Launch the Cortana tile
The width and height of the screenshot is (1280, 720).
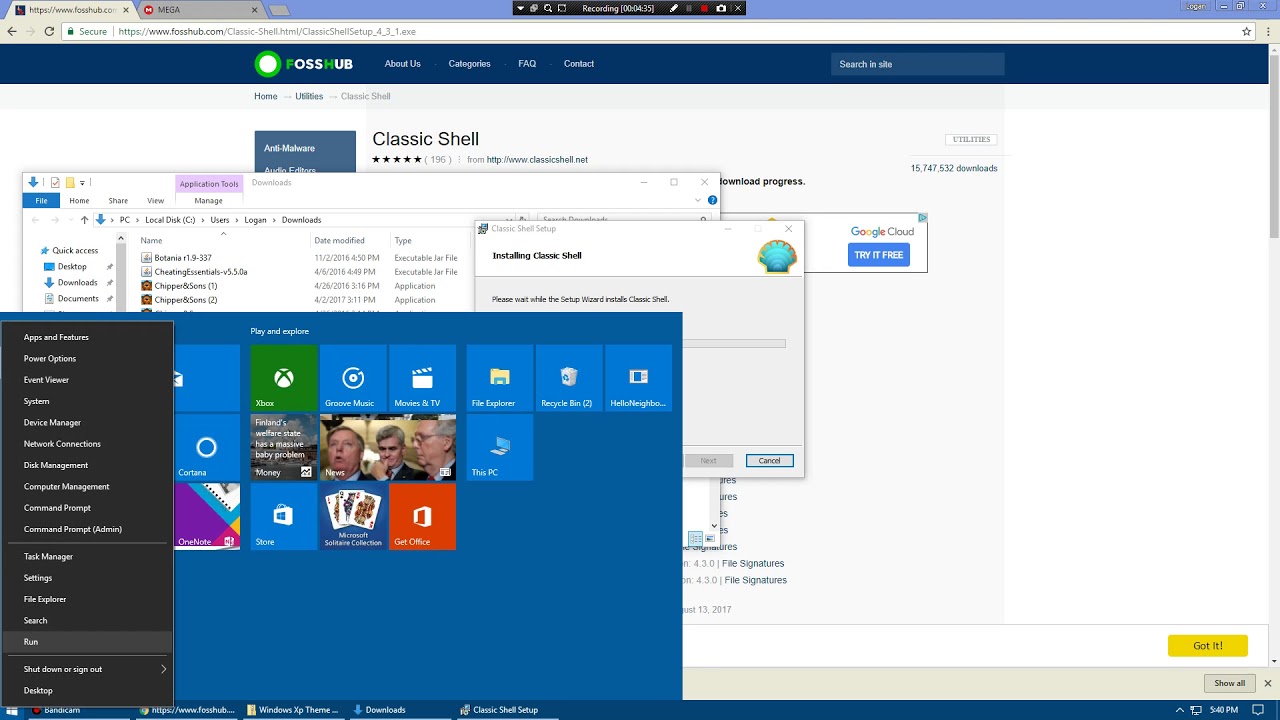pos(207,447)
